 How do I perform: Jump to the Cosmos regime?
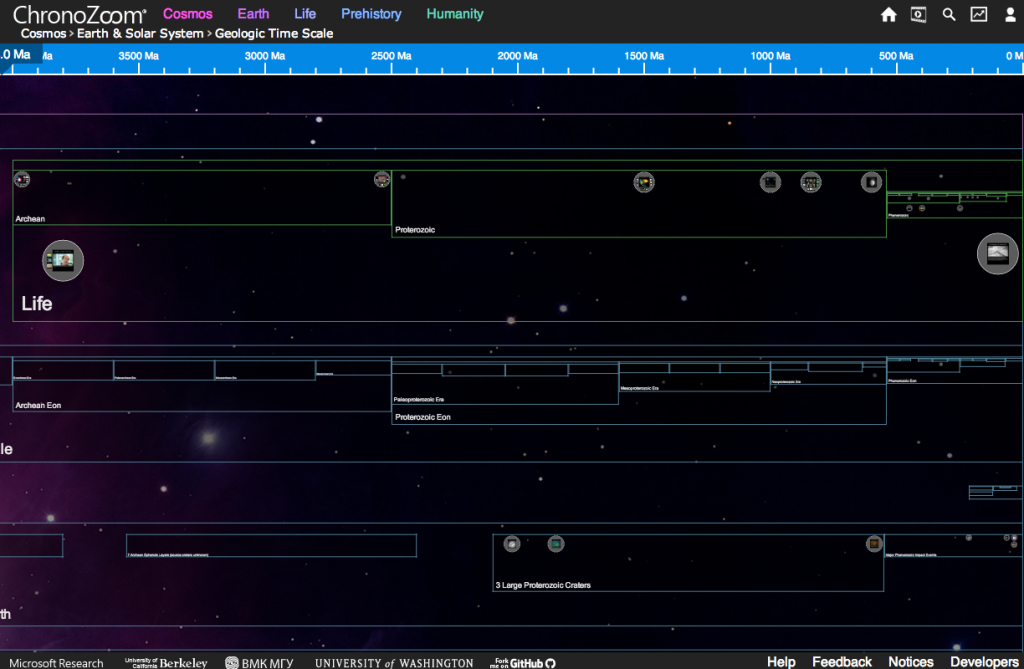tap(187, 14)
